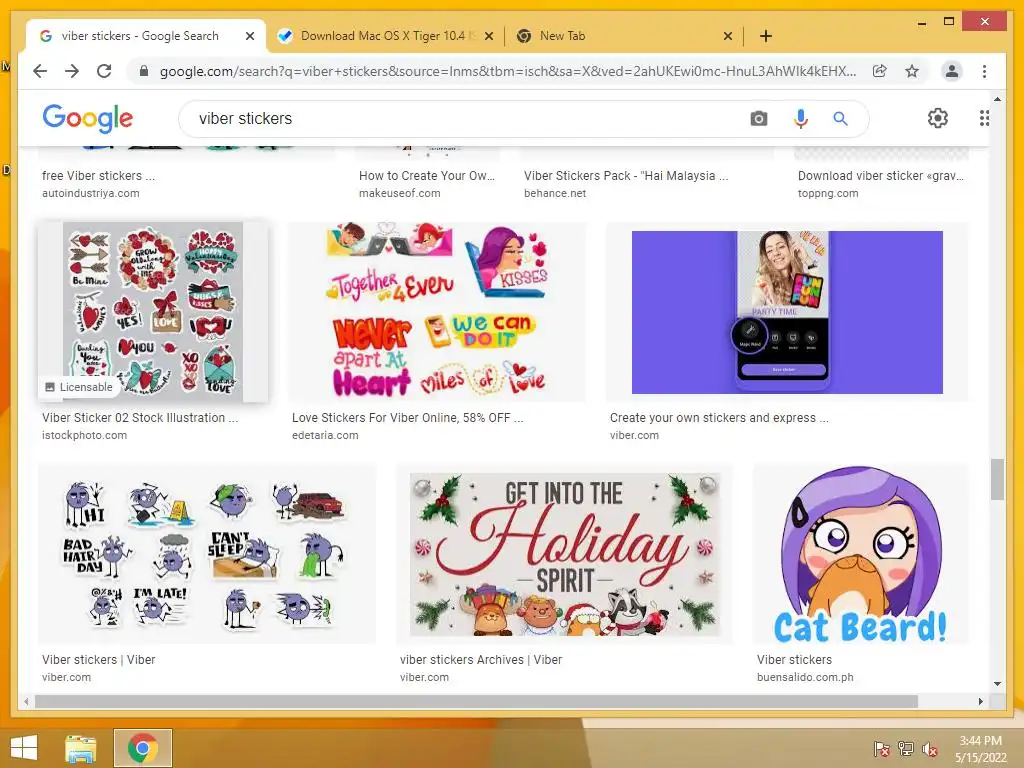This screenshot has width=1024, height=768.
Task: Click Chrome icon in the taskbar
Action: coord(143,748)
